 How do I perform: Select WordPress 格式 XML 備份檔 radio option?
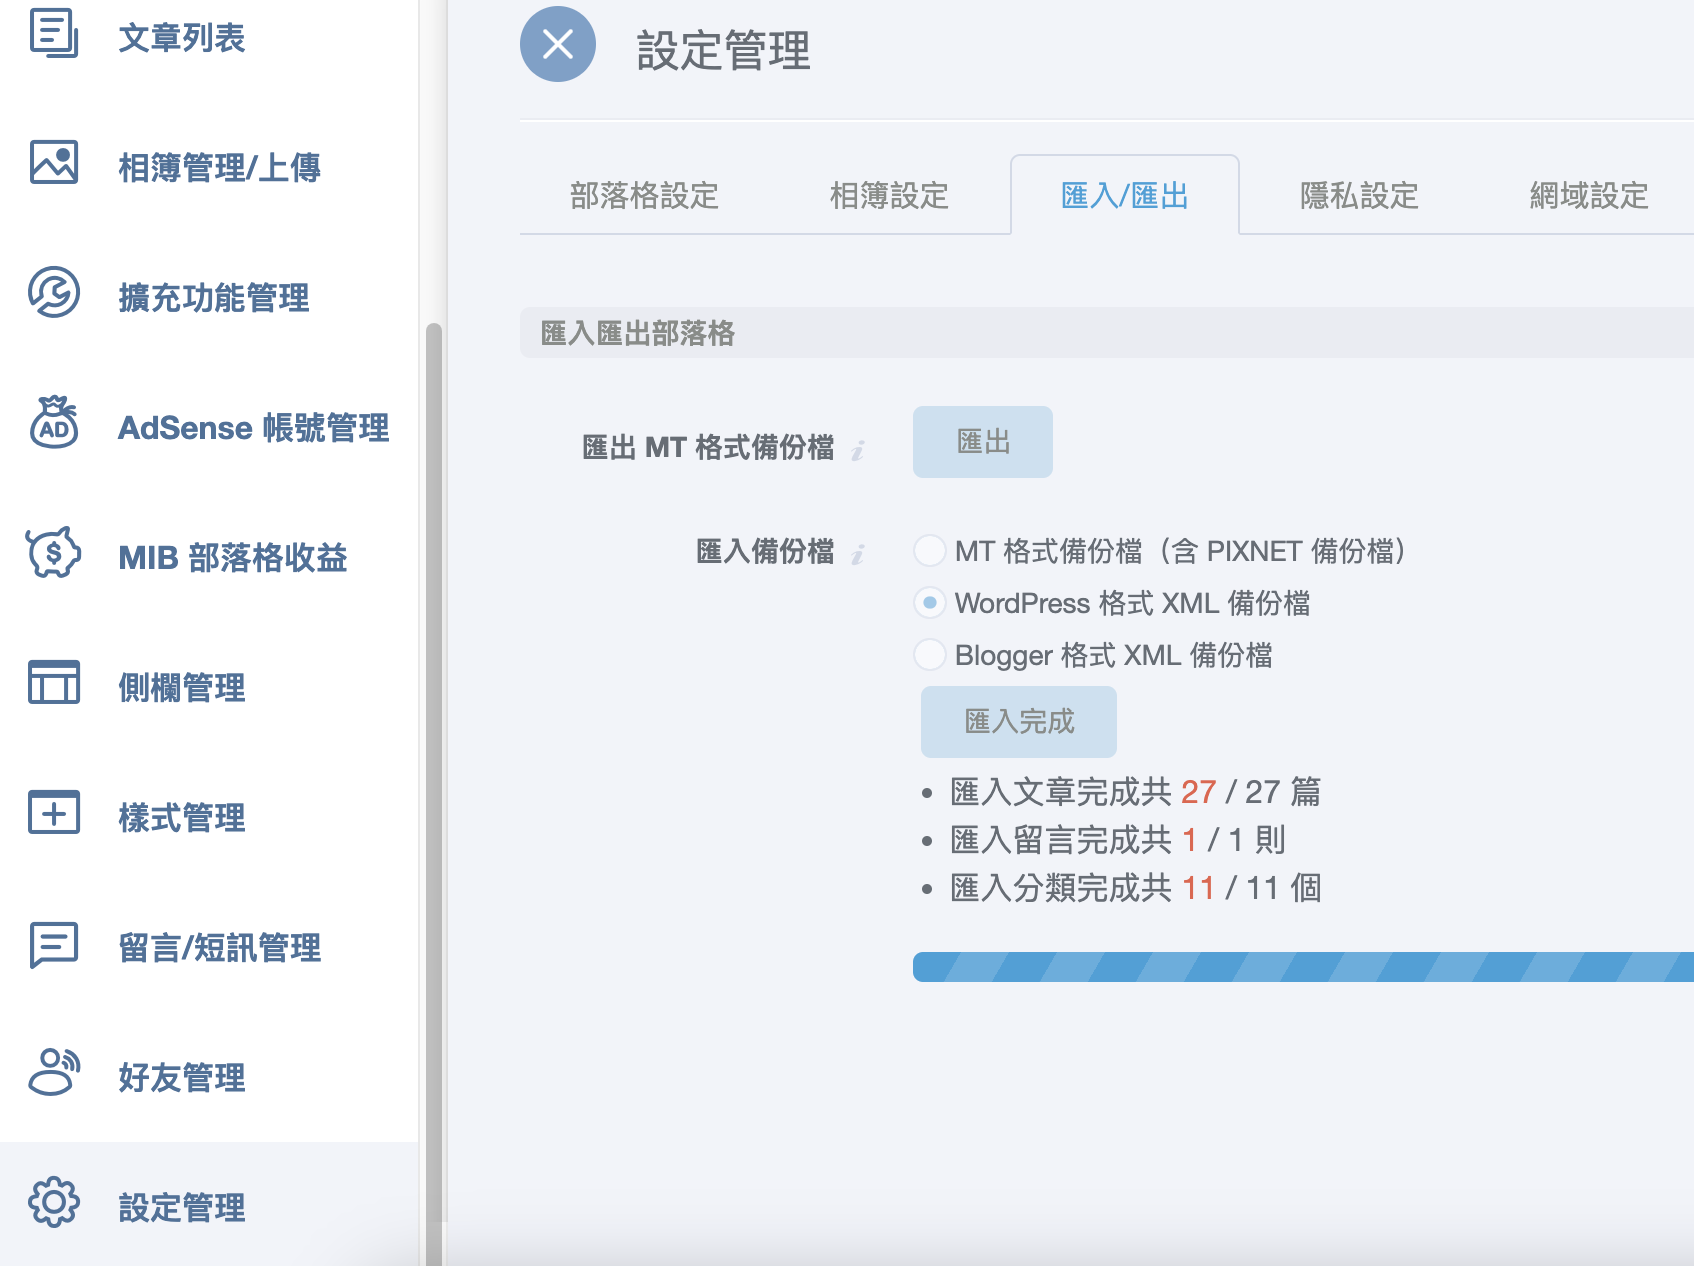tap(930, 603)
